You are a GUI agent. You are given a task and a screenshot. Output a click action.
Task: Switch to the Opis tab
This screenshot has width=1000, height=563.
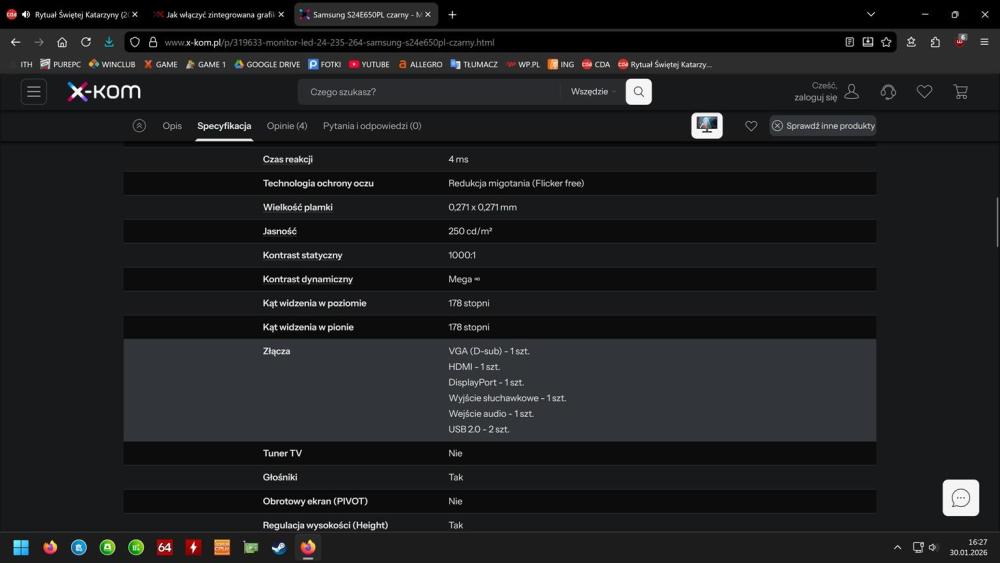point(172,126)
